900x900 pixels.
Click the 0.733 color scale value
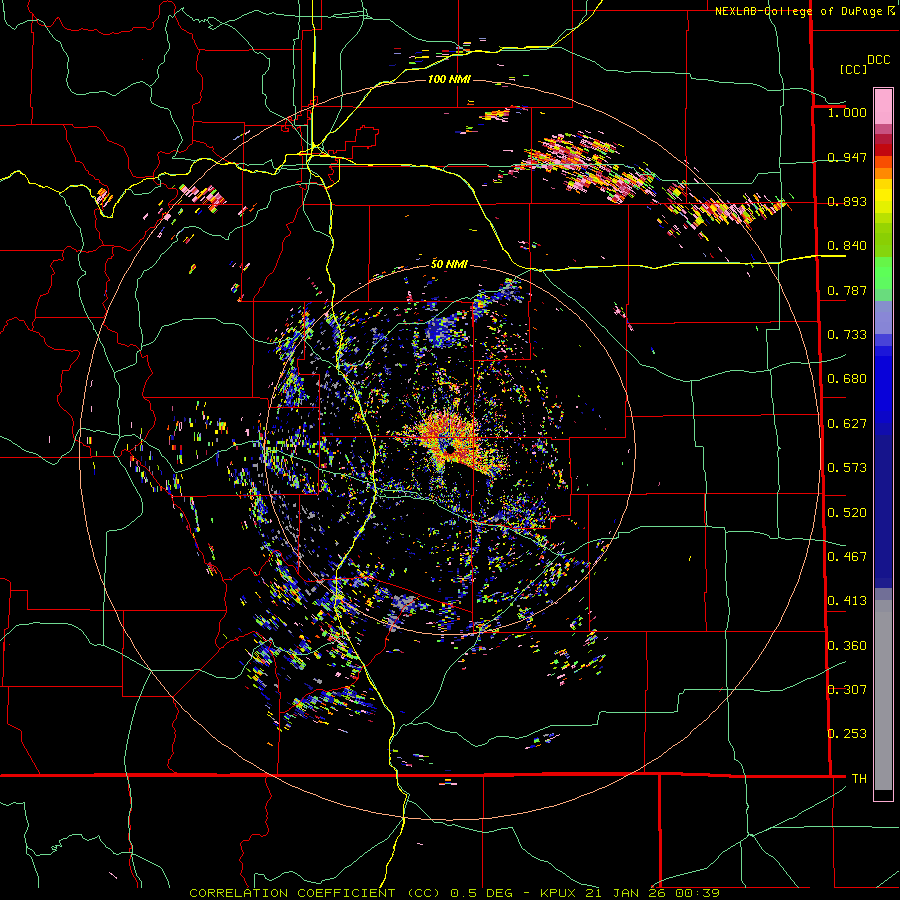847,335
